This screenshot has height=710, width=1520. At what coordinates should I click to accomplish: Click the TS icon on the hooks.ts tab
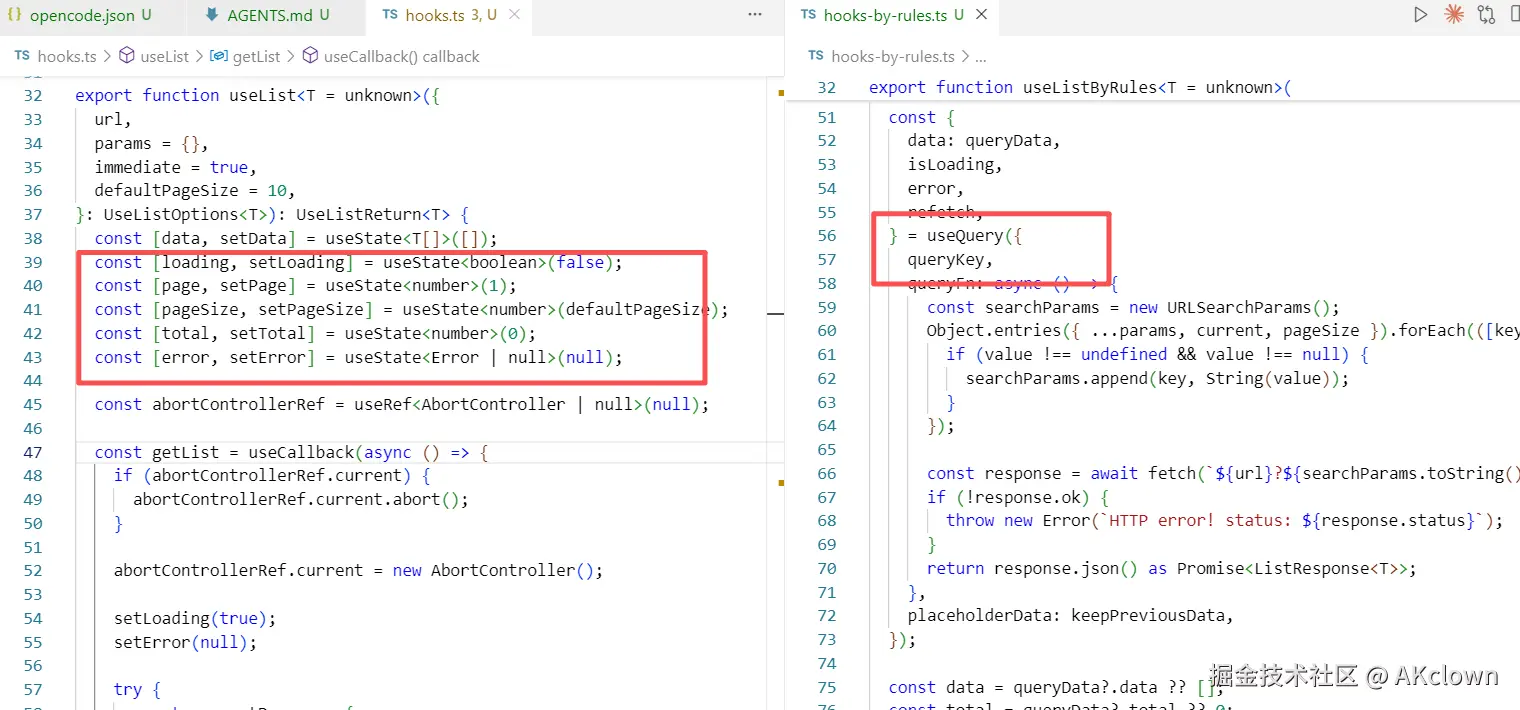point(390,15)
